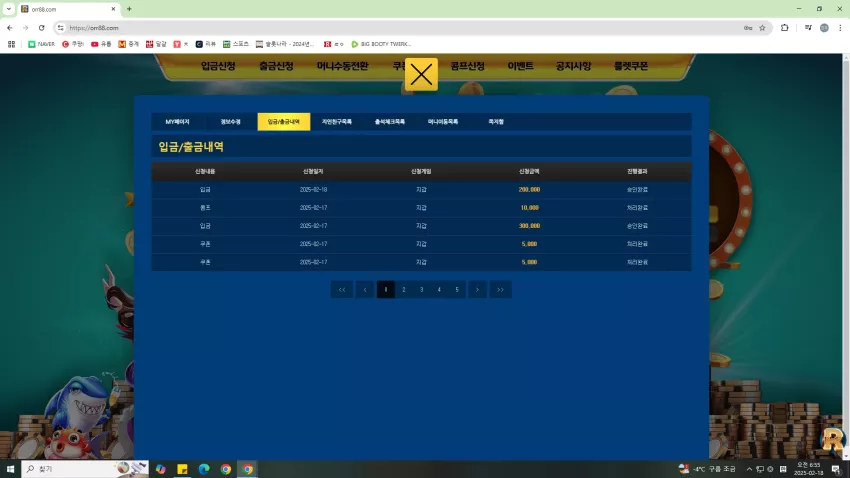Viewport: 850px width, 478px height.
Task: Open the first Chrome taskbar icon
Action: [x=226, y=469]
